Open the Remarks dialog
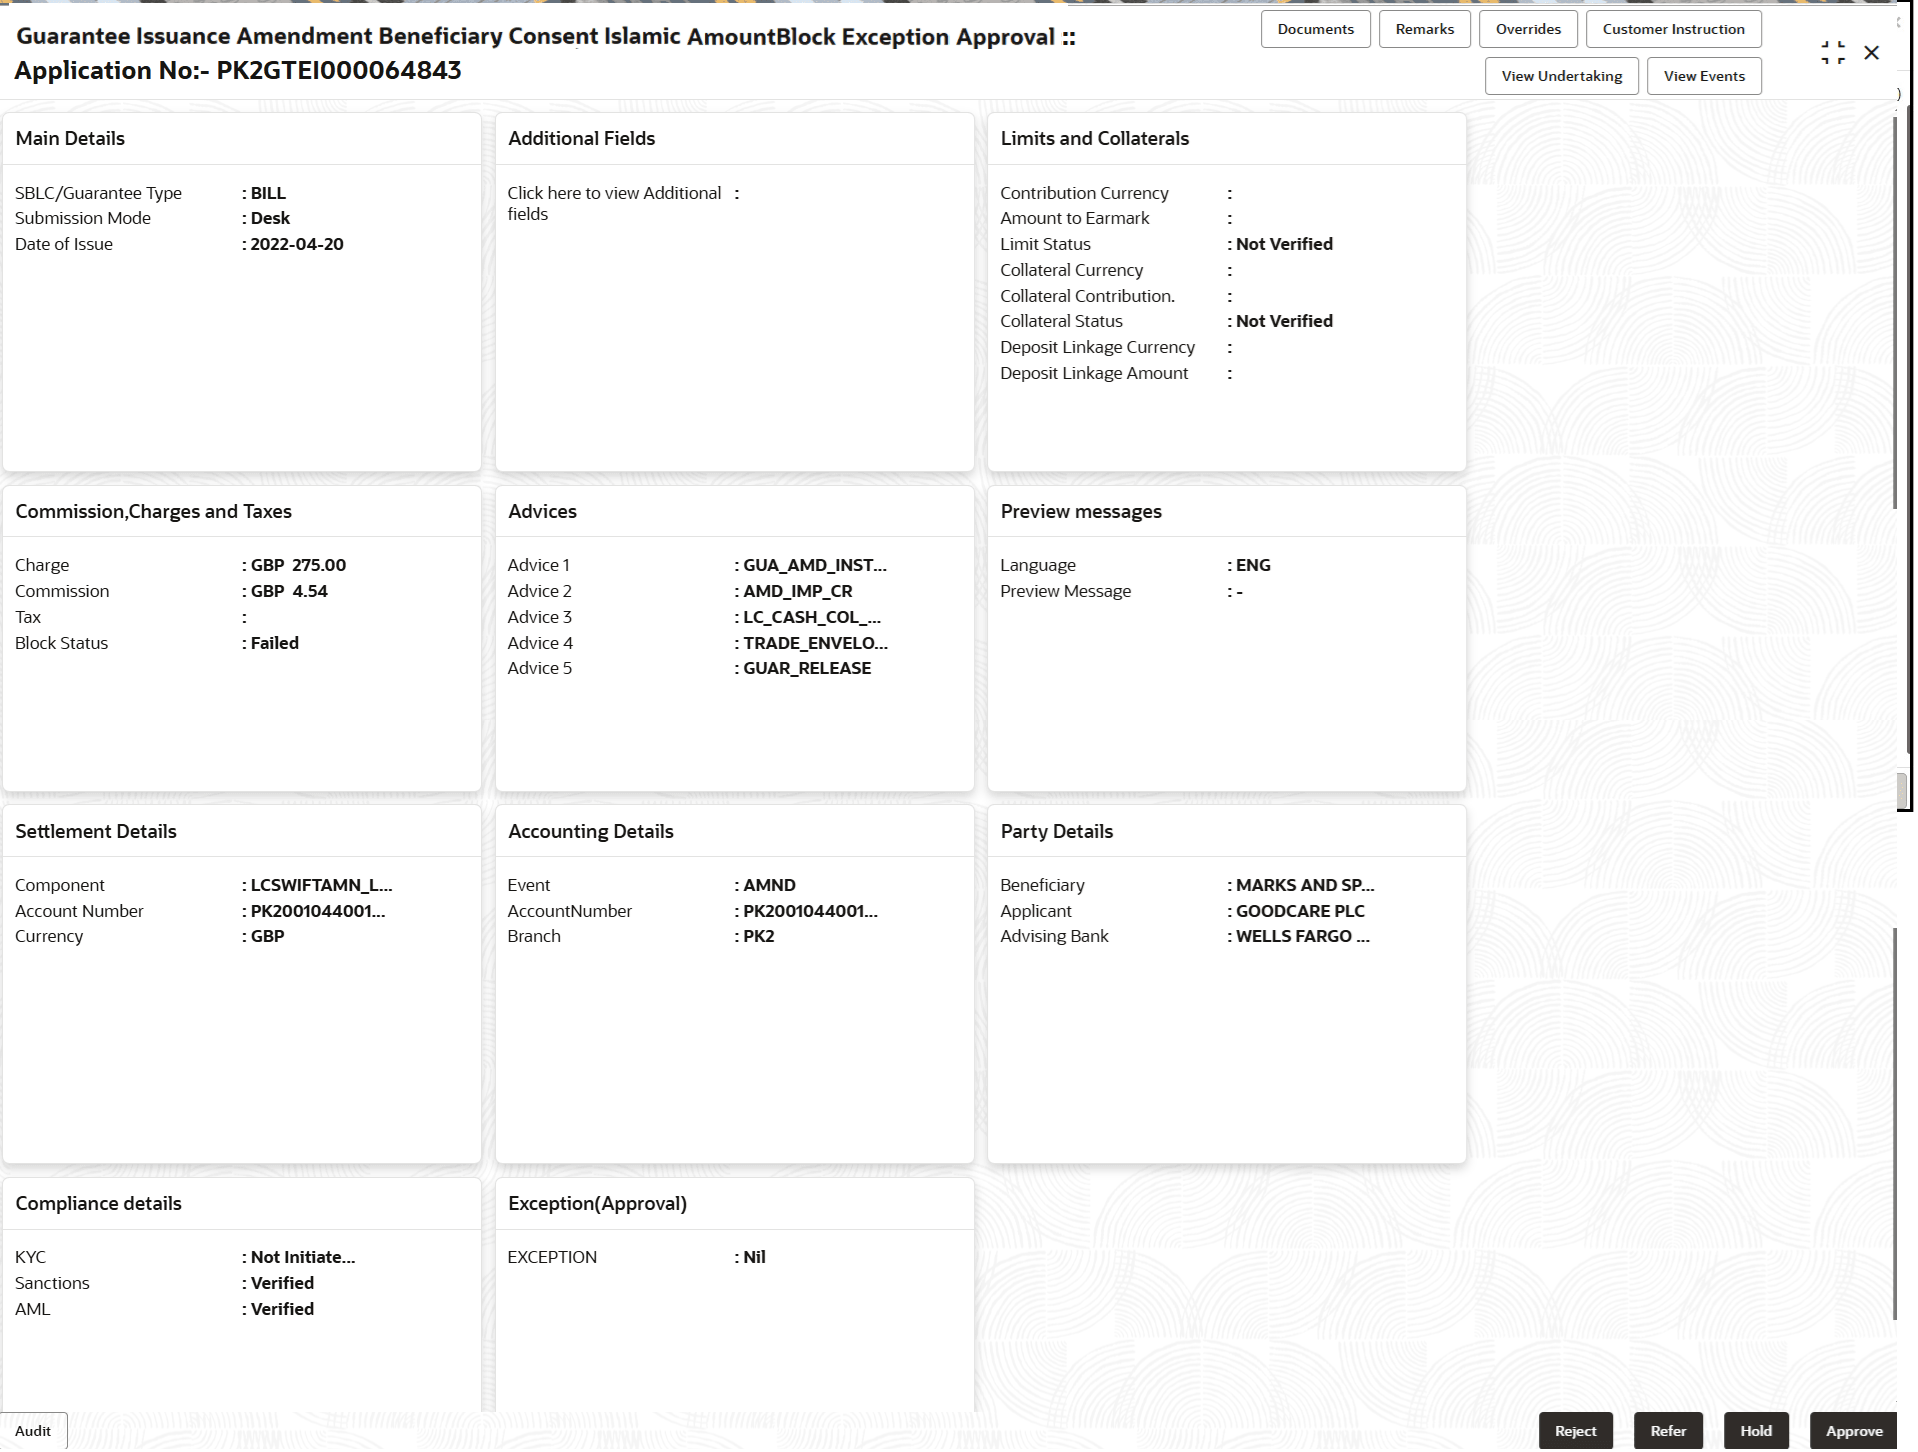 1423,28
